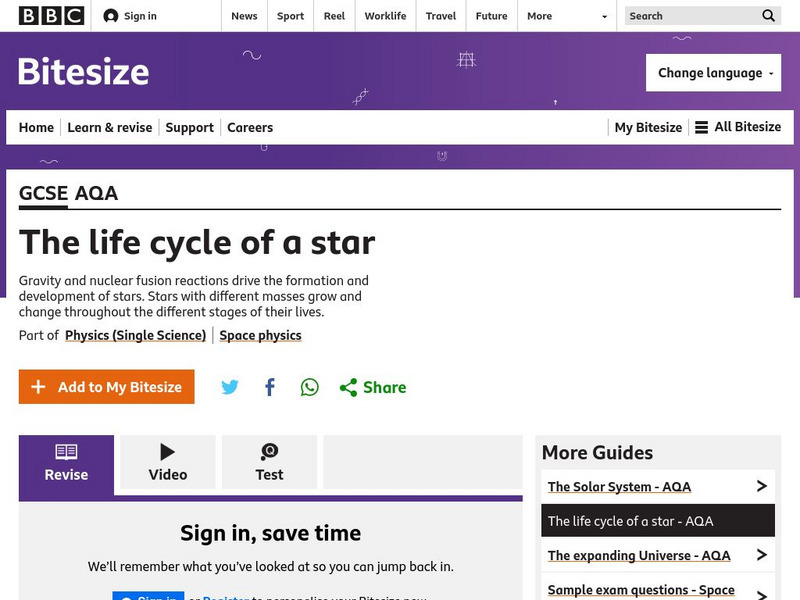Click the search magnifier icon
The image size is (800, 600).
[x=768, y=16]
